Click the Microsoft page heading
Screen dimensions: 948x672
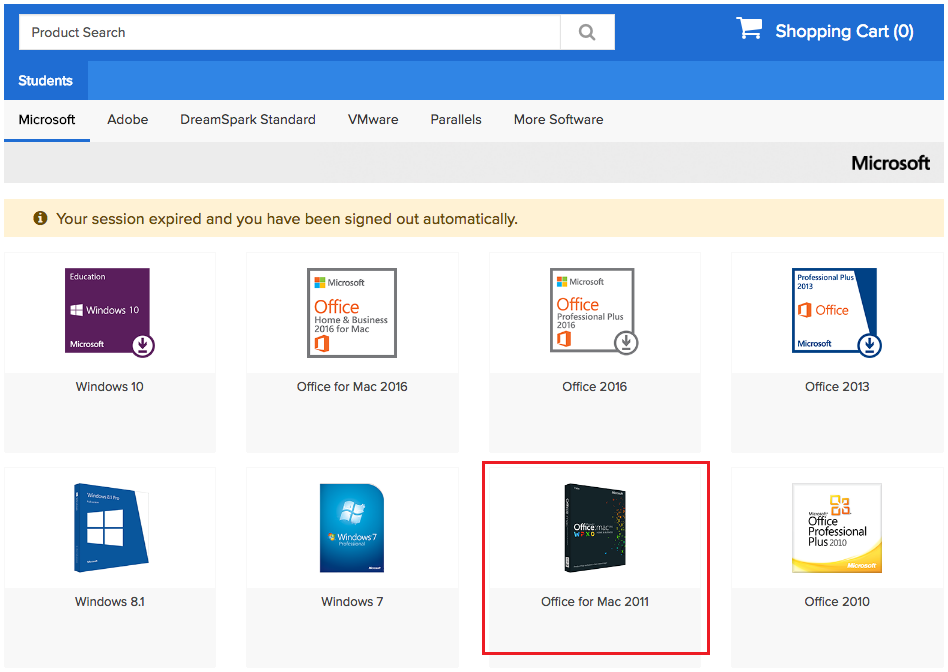pyautogui.click(x=891, y=163)
